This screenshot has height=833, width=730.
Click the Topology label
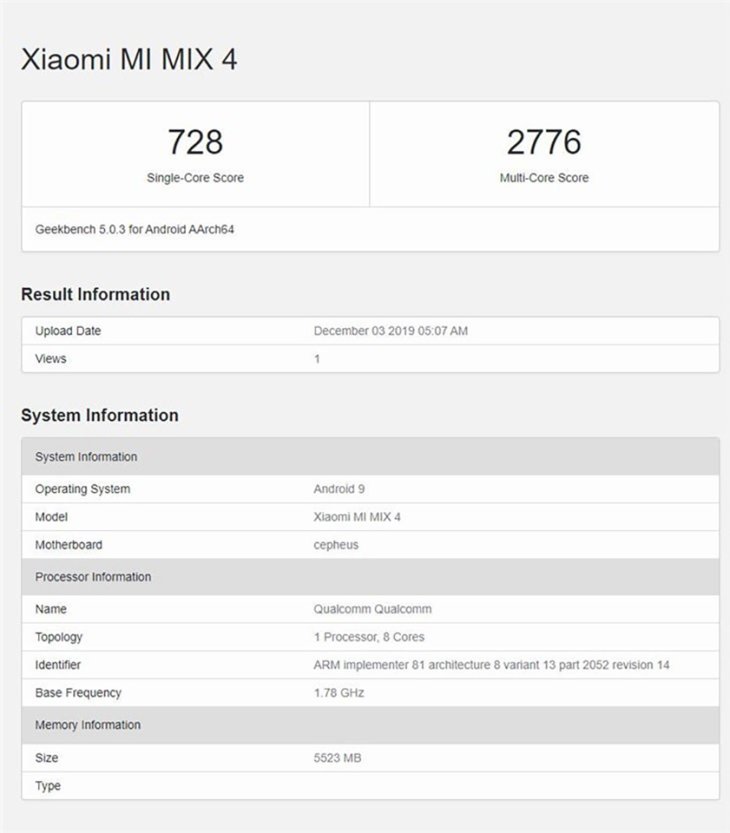58,638
